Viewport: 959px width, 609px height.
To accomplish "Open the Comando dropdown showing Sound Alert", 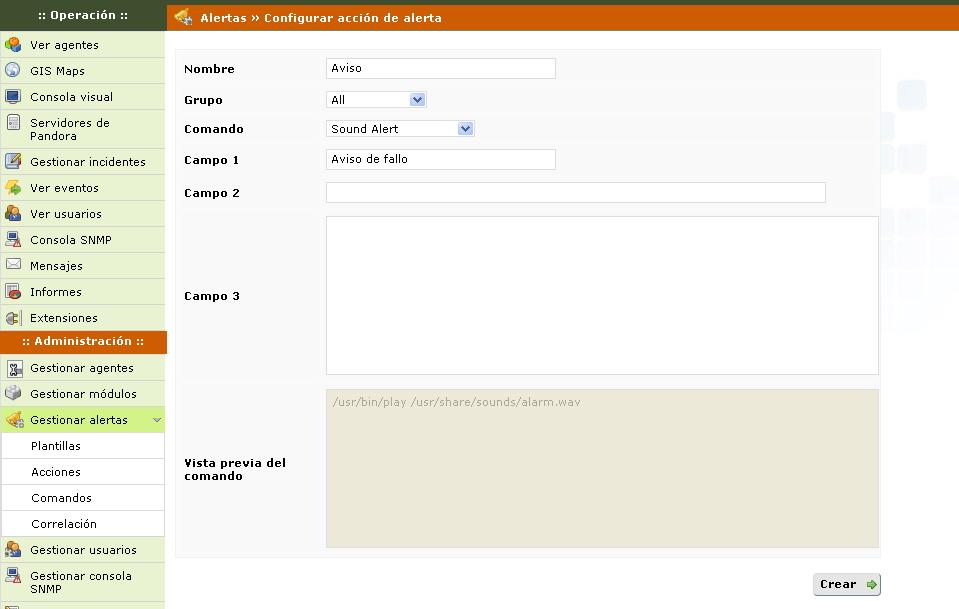I will tap(401, 129).
